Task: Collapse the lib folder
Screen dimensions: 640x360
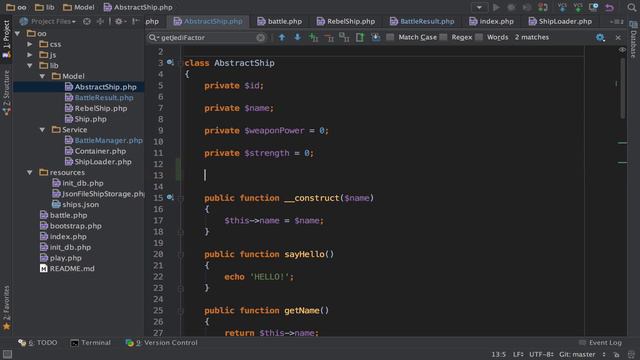Action: (x=30, y=65)
